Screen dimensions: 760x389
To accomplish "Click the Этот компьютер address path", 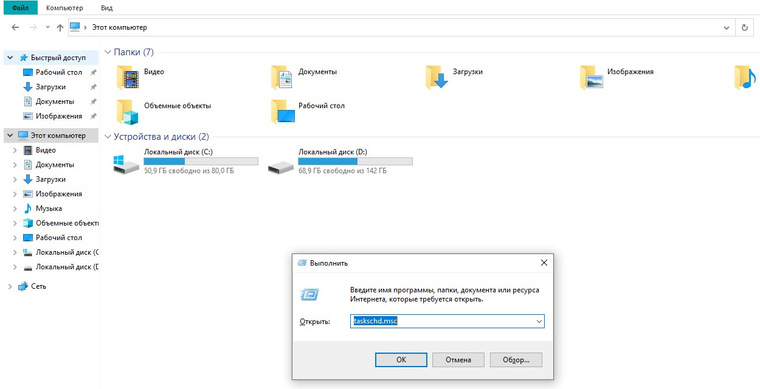I will click(x=119, y=28).
